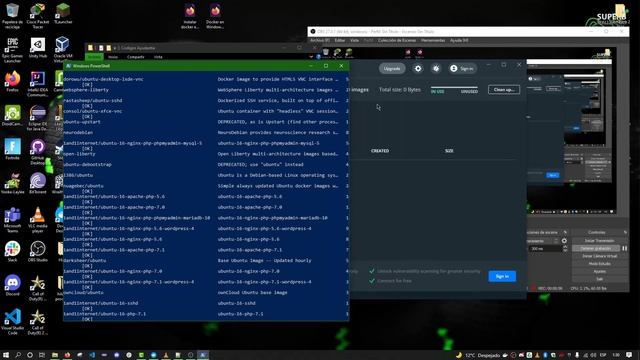Image resolution: width=640 pixels, height=360 pixels.
Task: Select the Vista tab in File Explorer
Action: 158,57
